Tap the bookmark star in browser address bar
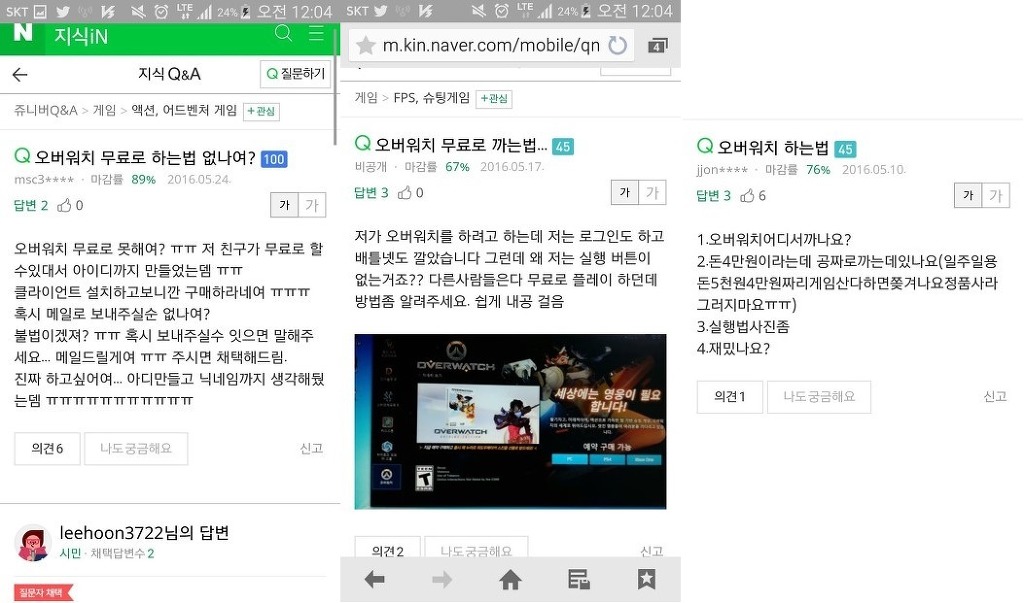1024x603 pixels. click(x=366, y=45)
